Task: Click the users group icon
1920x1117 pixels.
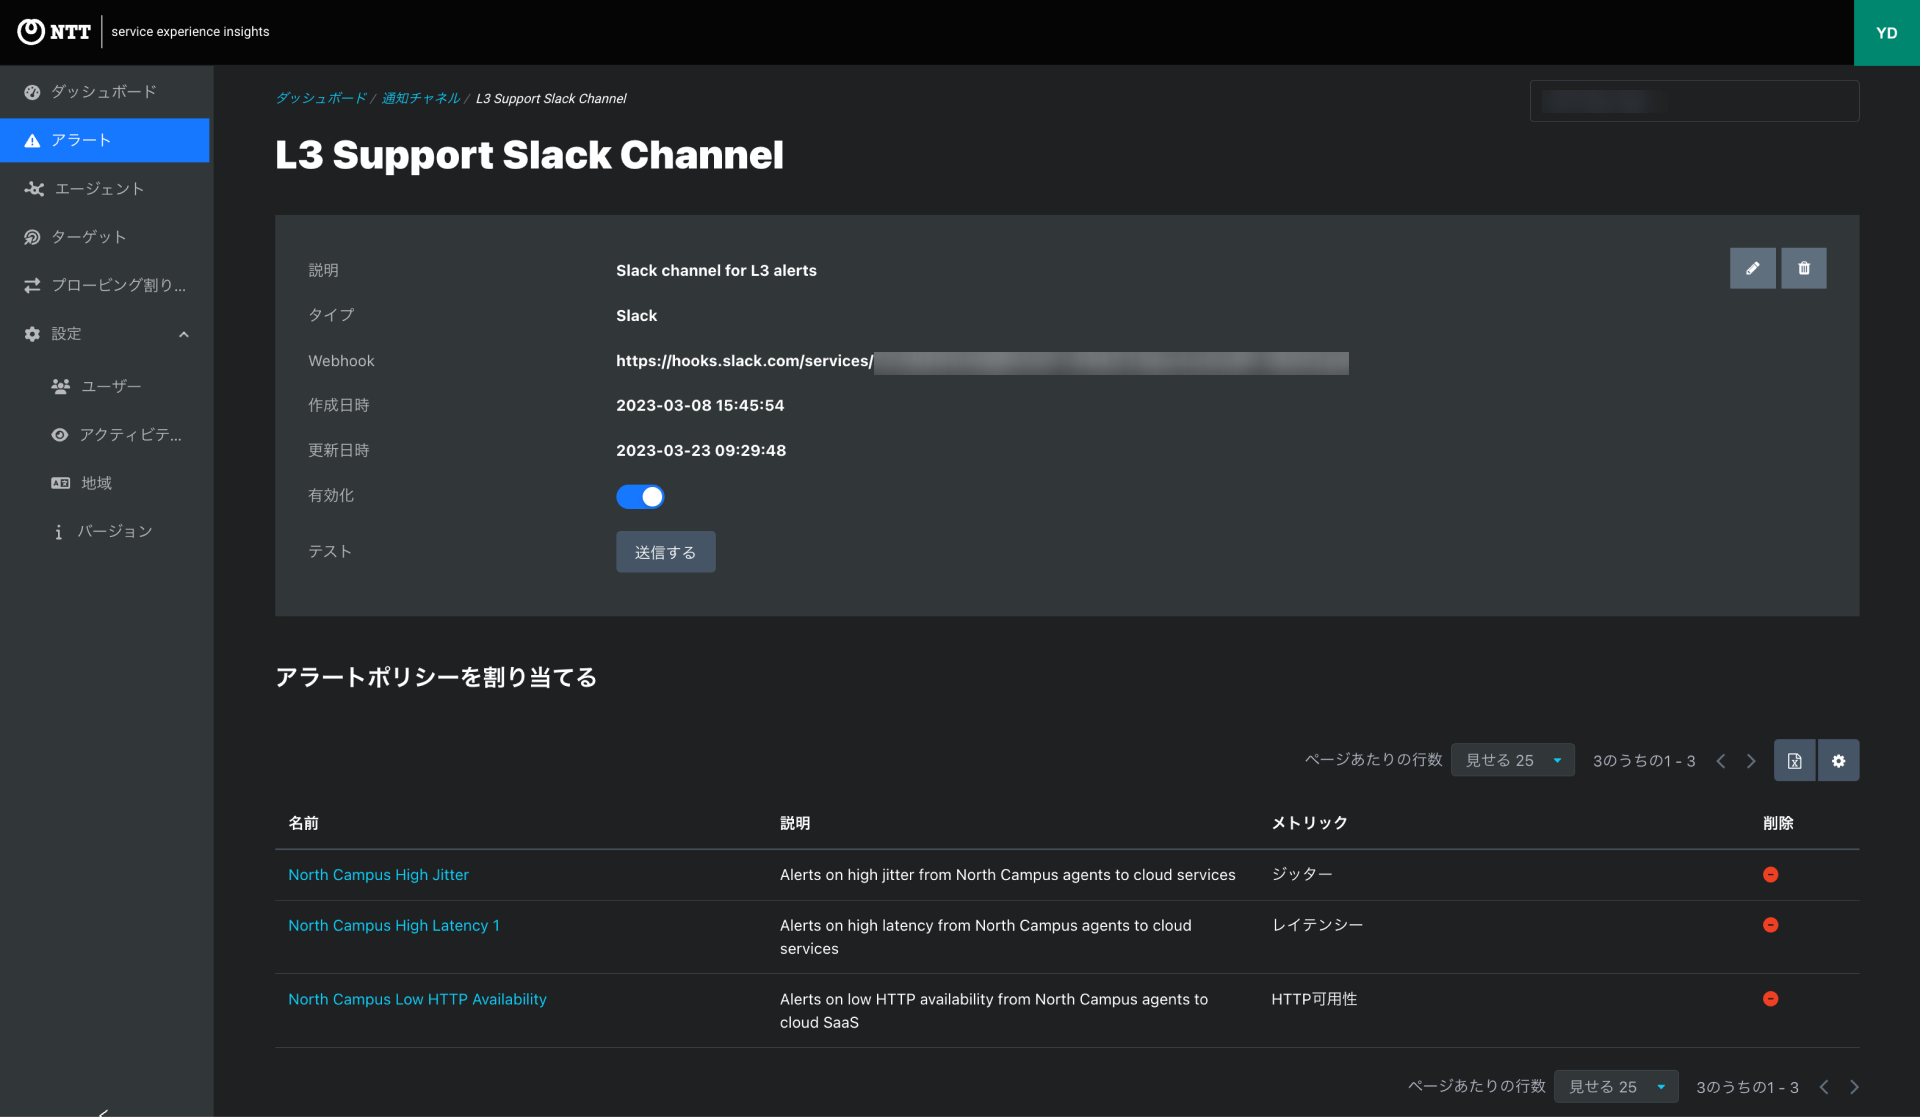Action: [x=61, y=386]
